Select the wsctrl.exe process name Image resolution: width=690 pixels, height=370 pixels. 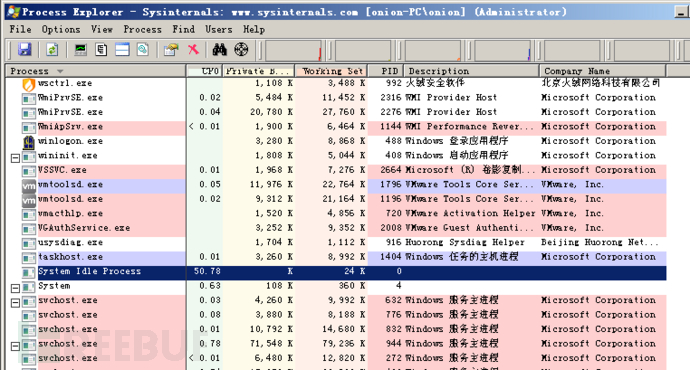click(x=65, y=83)
